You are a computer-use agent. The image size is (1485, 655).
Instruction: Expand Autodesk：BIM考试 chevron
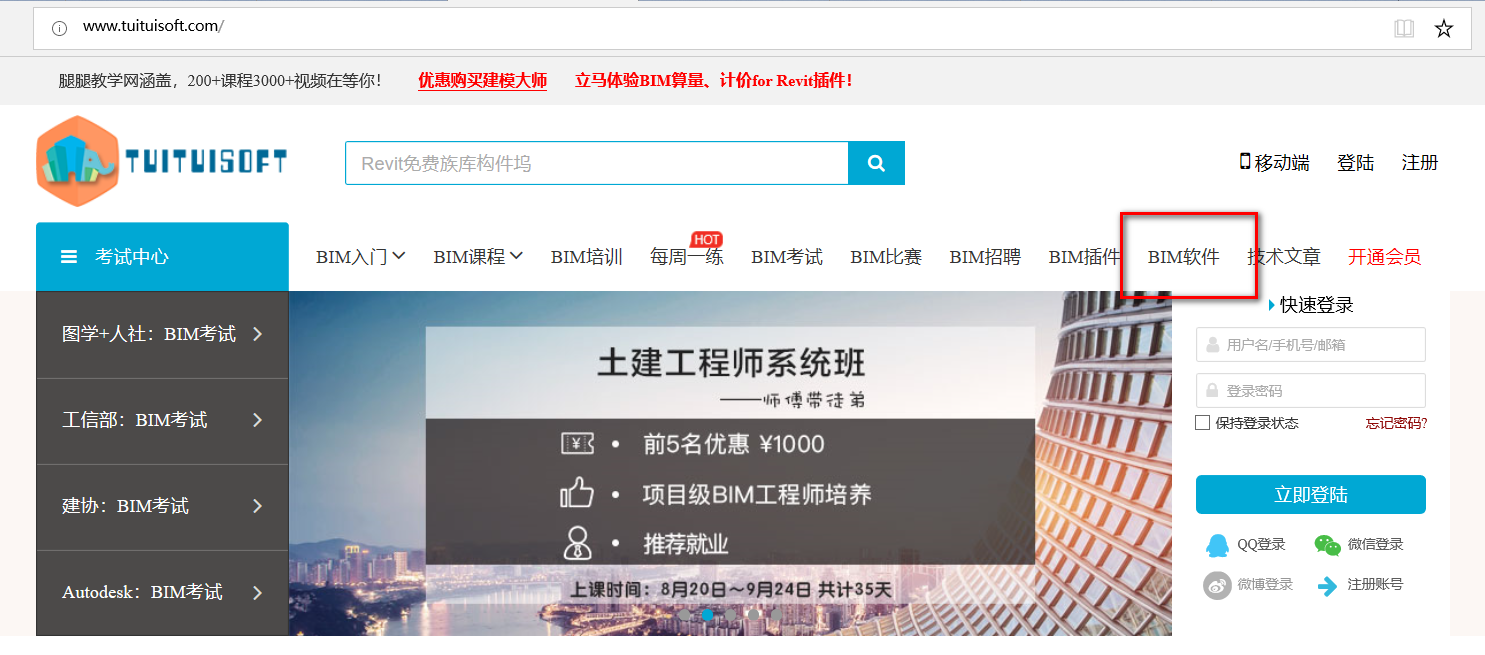click(x=257, y=592)
